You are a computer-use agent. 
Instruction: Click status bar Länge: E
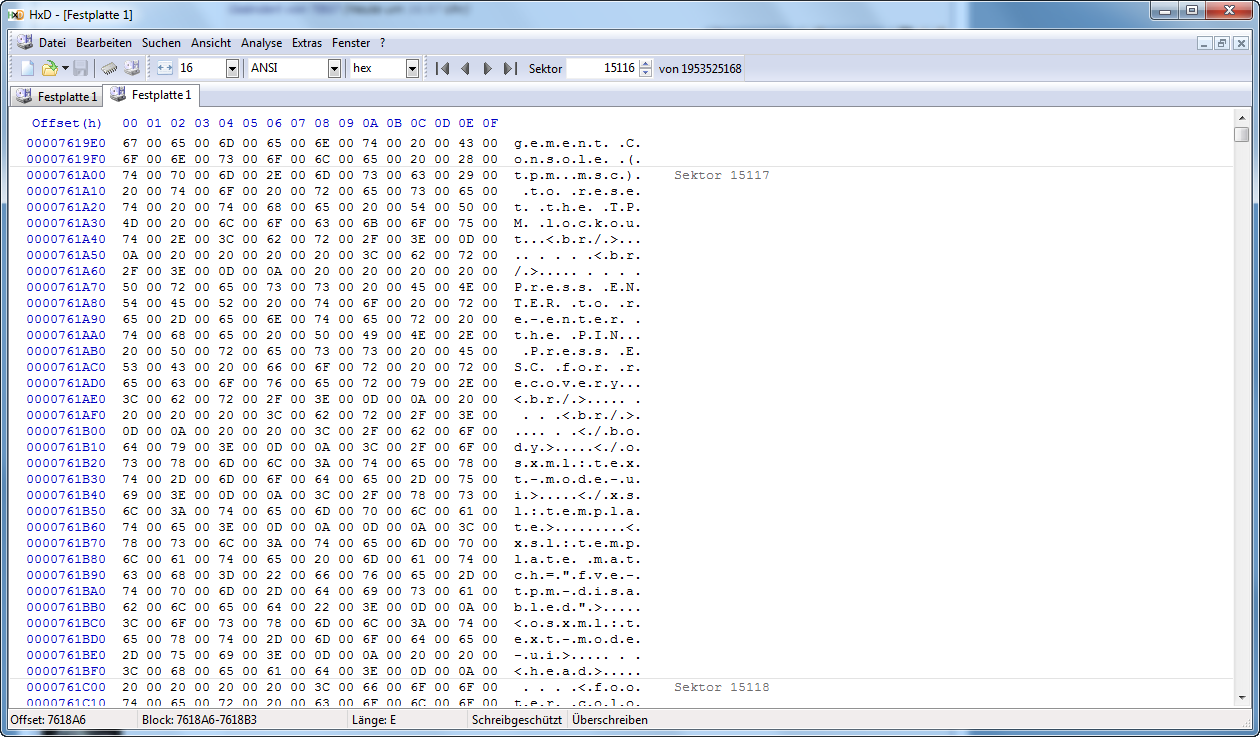pos(374,720)
